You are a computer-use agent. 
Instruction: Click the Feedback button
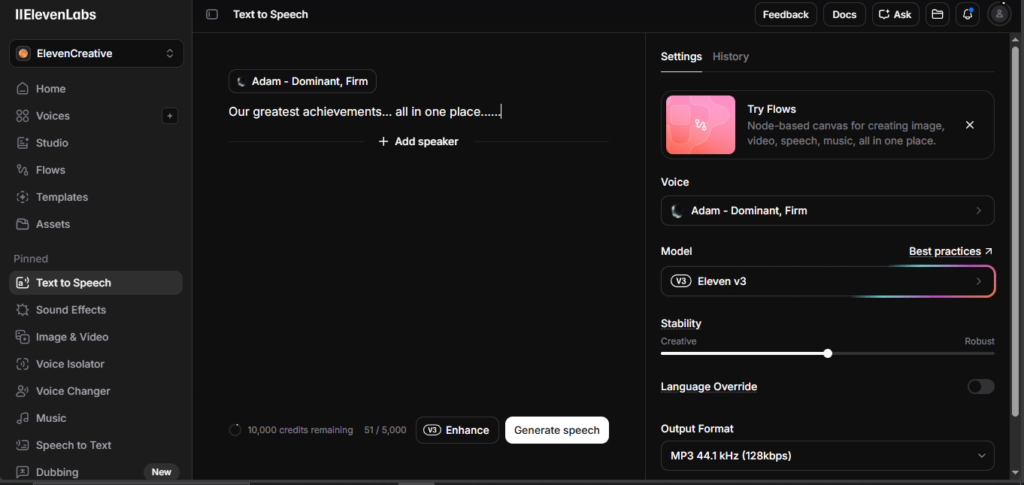786,14
